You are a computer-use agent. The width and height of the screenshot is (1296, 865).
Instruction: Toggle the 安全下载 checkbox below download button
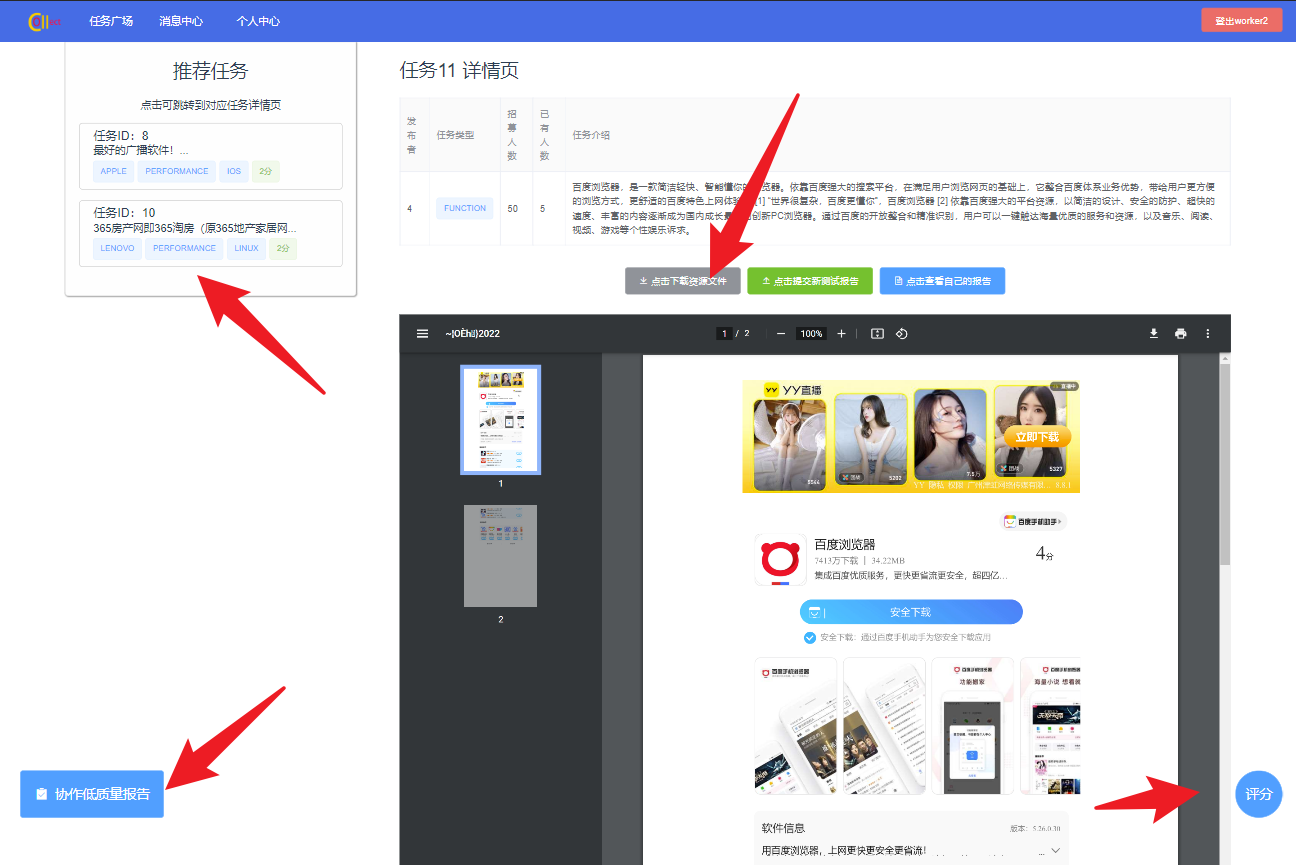coord(809,638)
